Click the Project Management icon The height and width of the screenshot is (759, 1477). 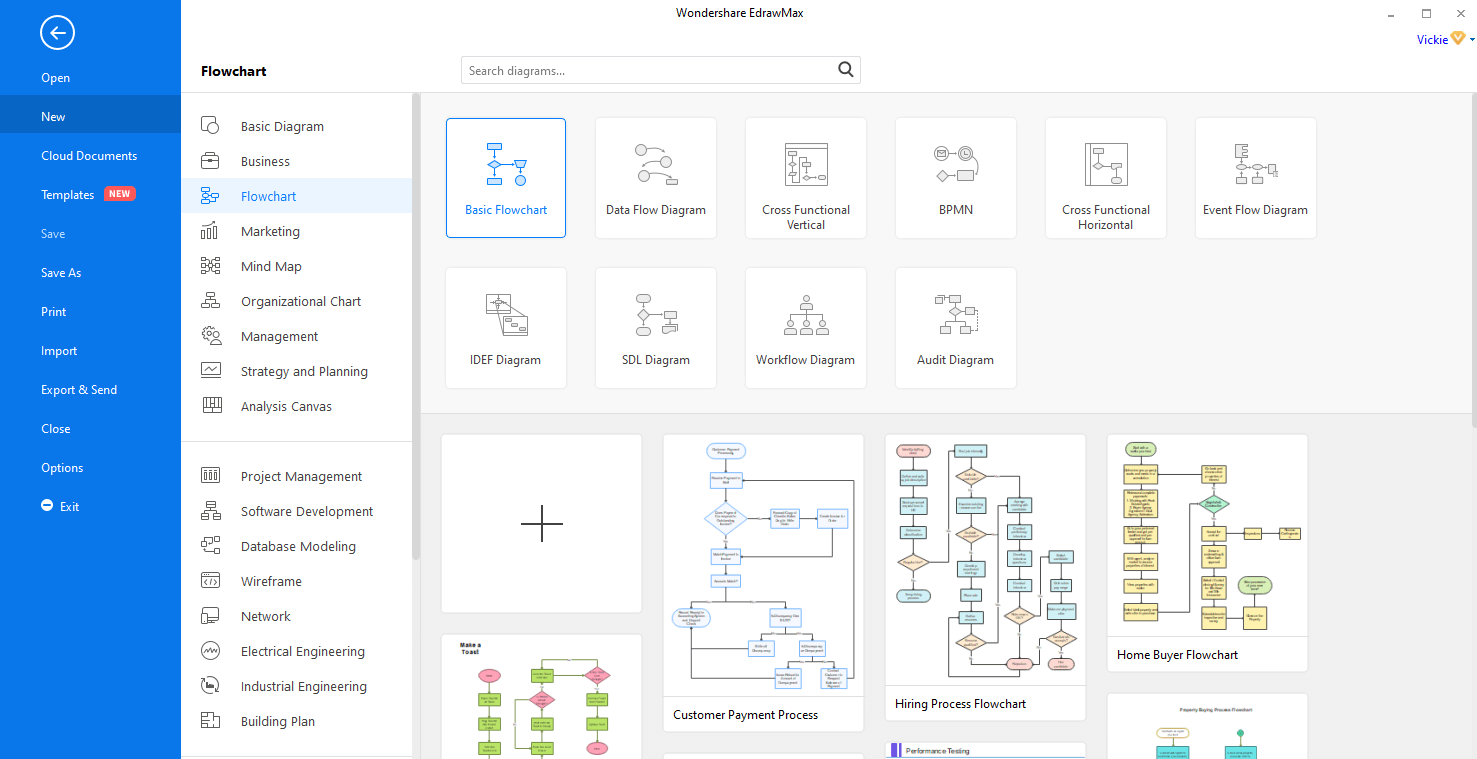pyautogui.click(x=210, y=476)
